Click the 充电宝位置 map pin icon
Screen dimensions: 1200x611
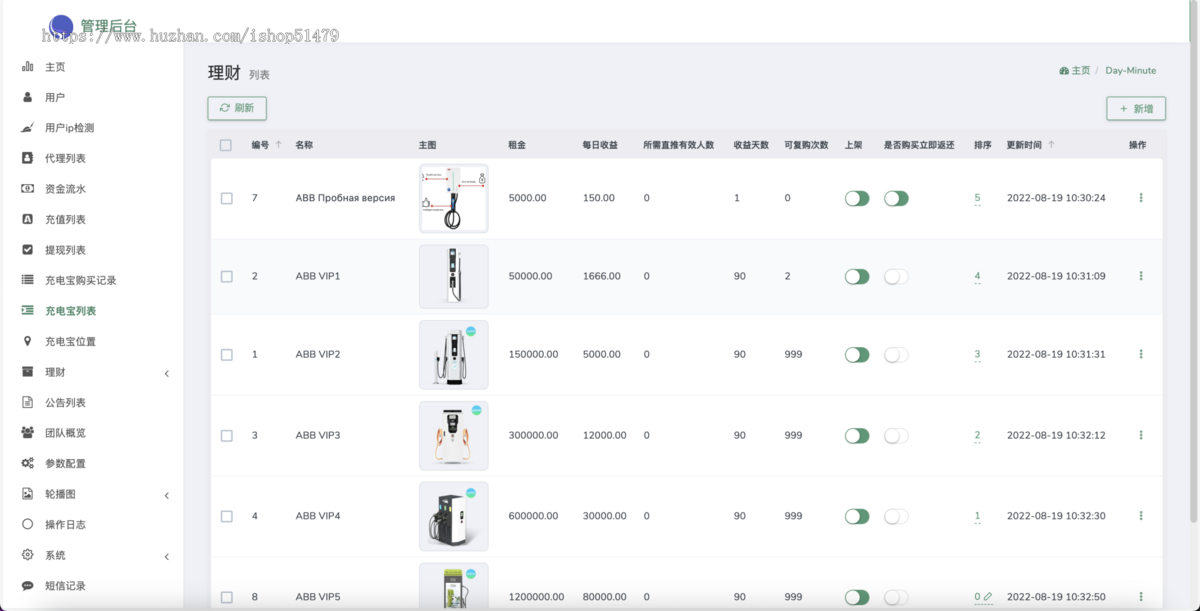pos(27,342)
